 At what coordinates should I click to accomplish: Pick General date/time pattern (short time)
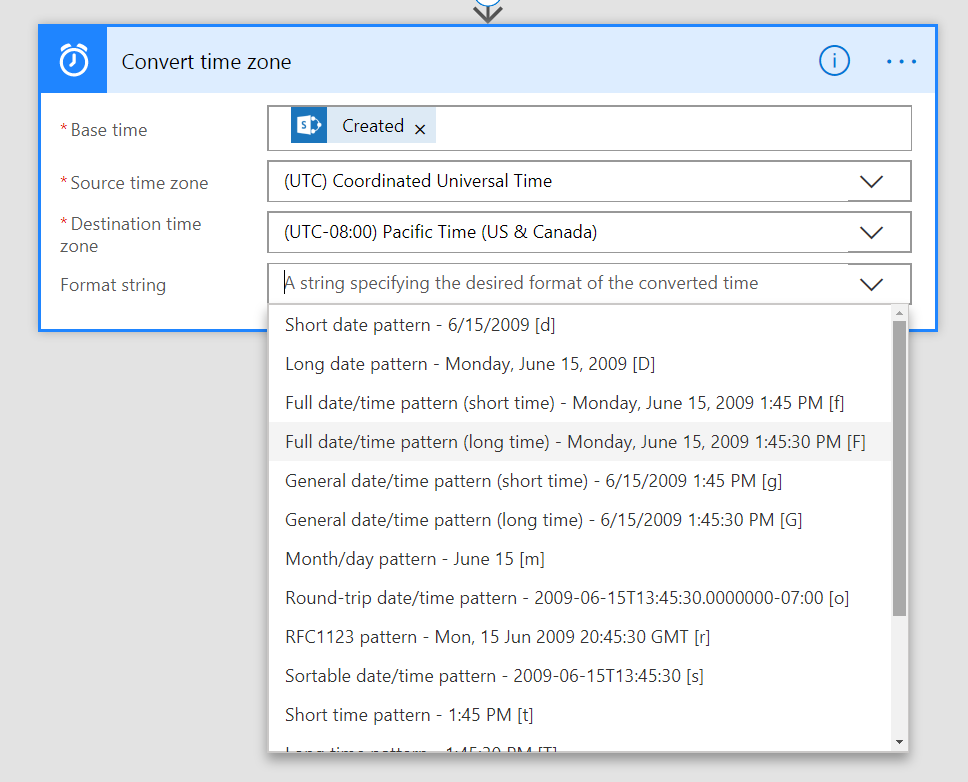[x=533, y=481]
